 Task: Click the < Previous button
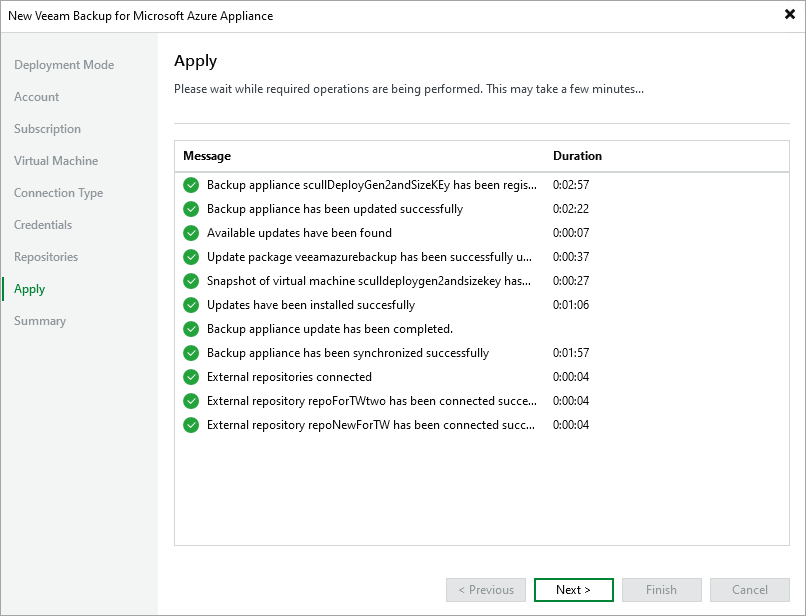(486, 590)
